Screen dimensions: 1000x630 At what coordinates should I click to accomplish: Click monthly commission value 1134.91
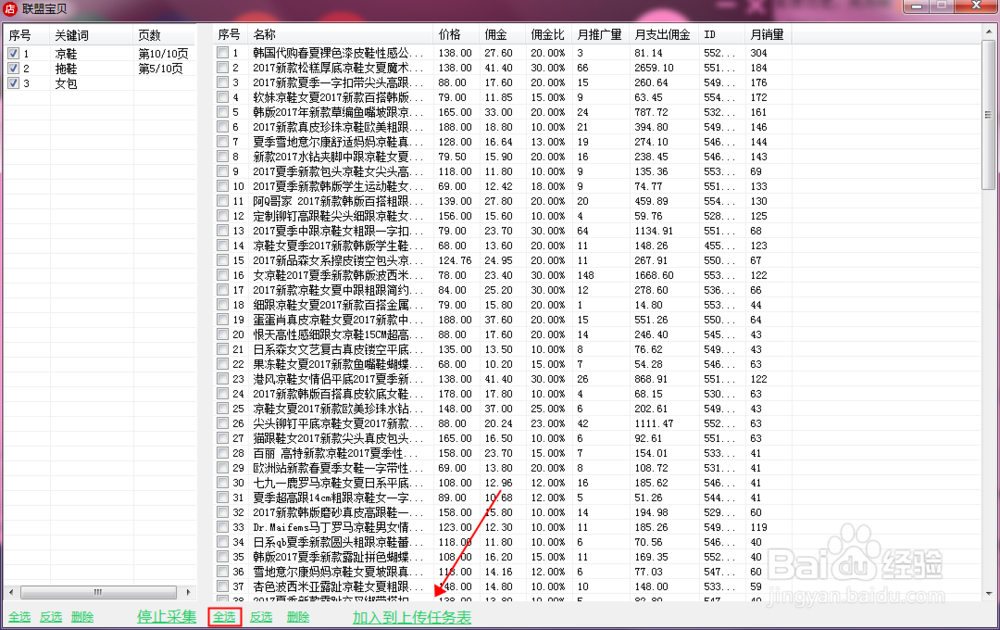[654, 231]
